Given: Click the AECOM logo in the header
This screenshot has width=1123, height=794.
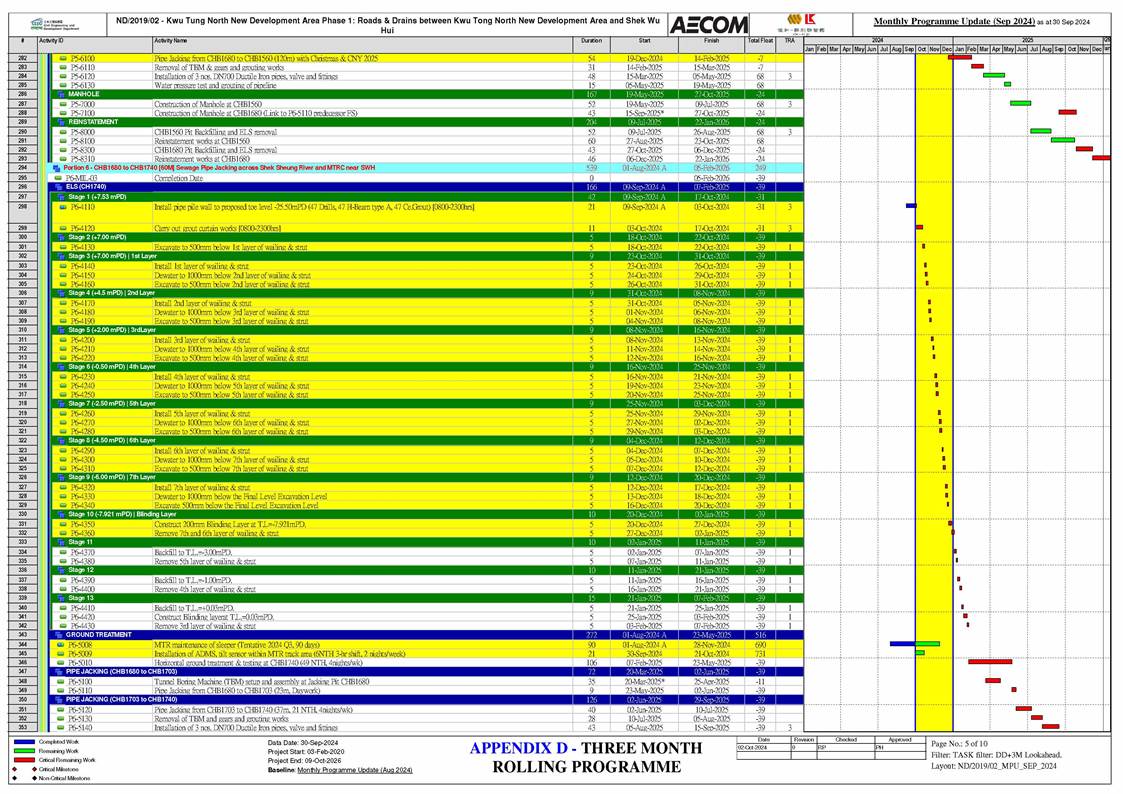Looking at the screenshot, I should tap(707, 25).
